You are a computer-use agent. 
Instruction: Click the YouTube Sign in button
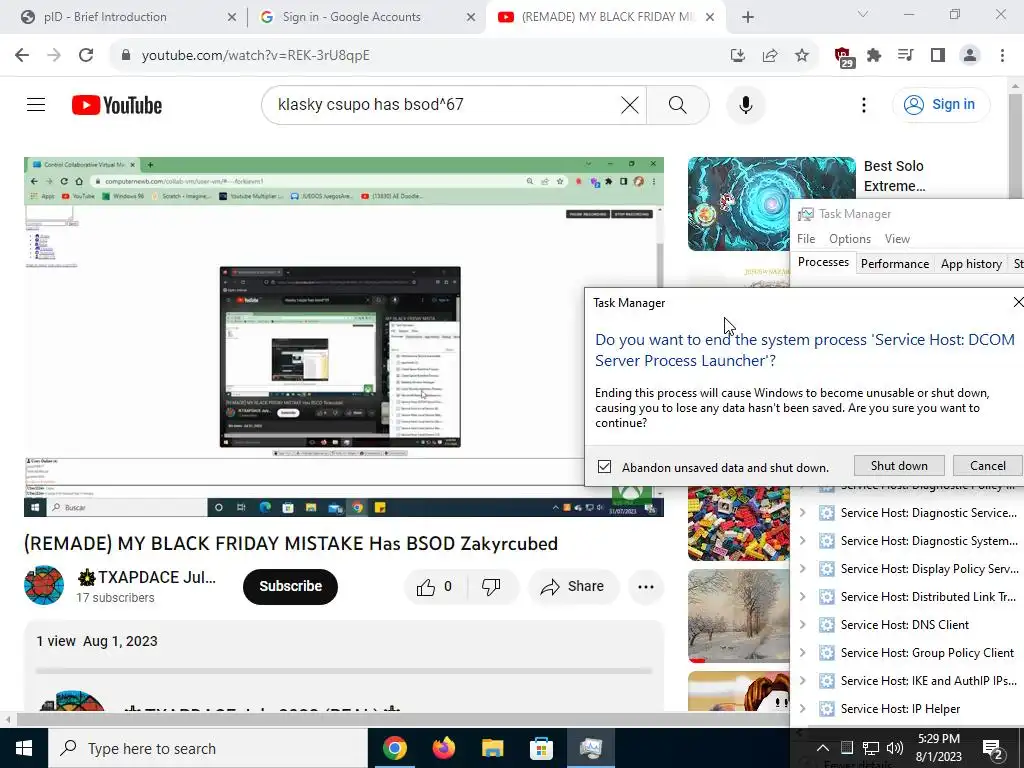tap(941, 104)
